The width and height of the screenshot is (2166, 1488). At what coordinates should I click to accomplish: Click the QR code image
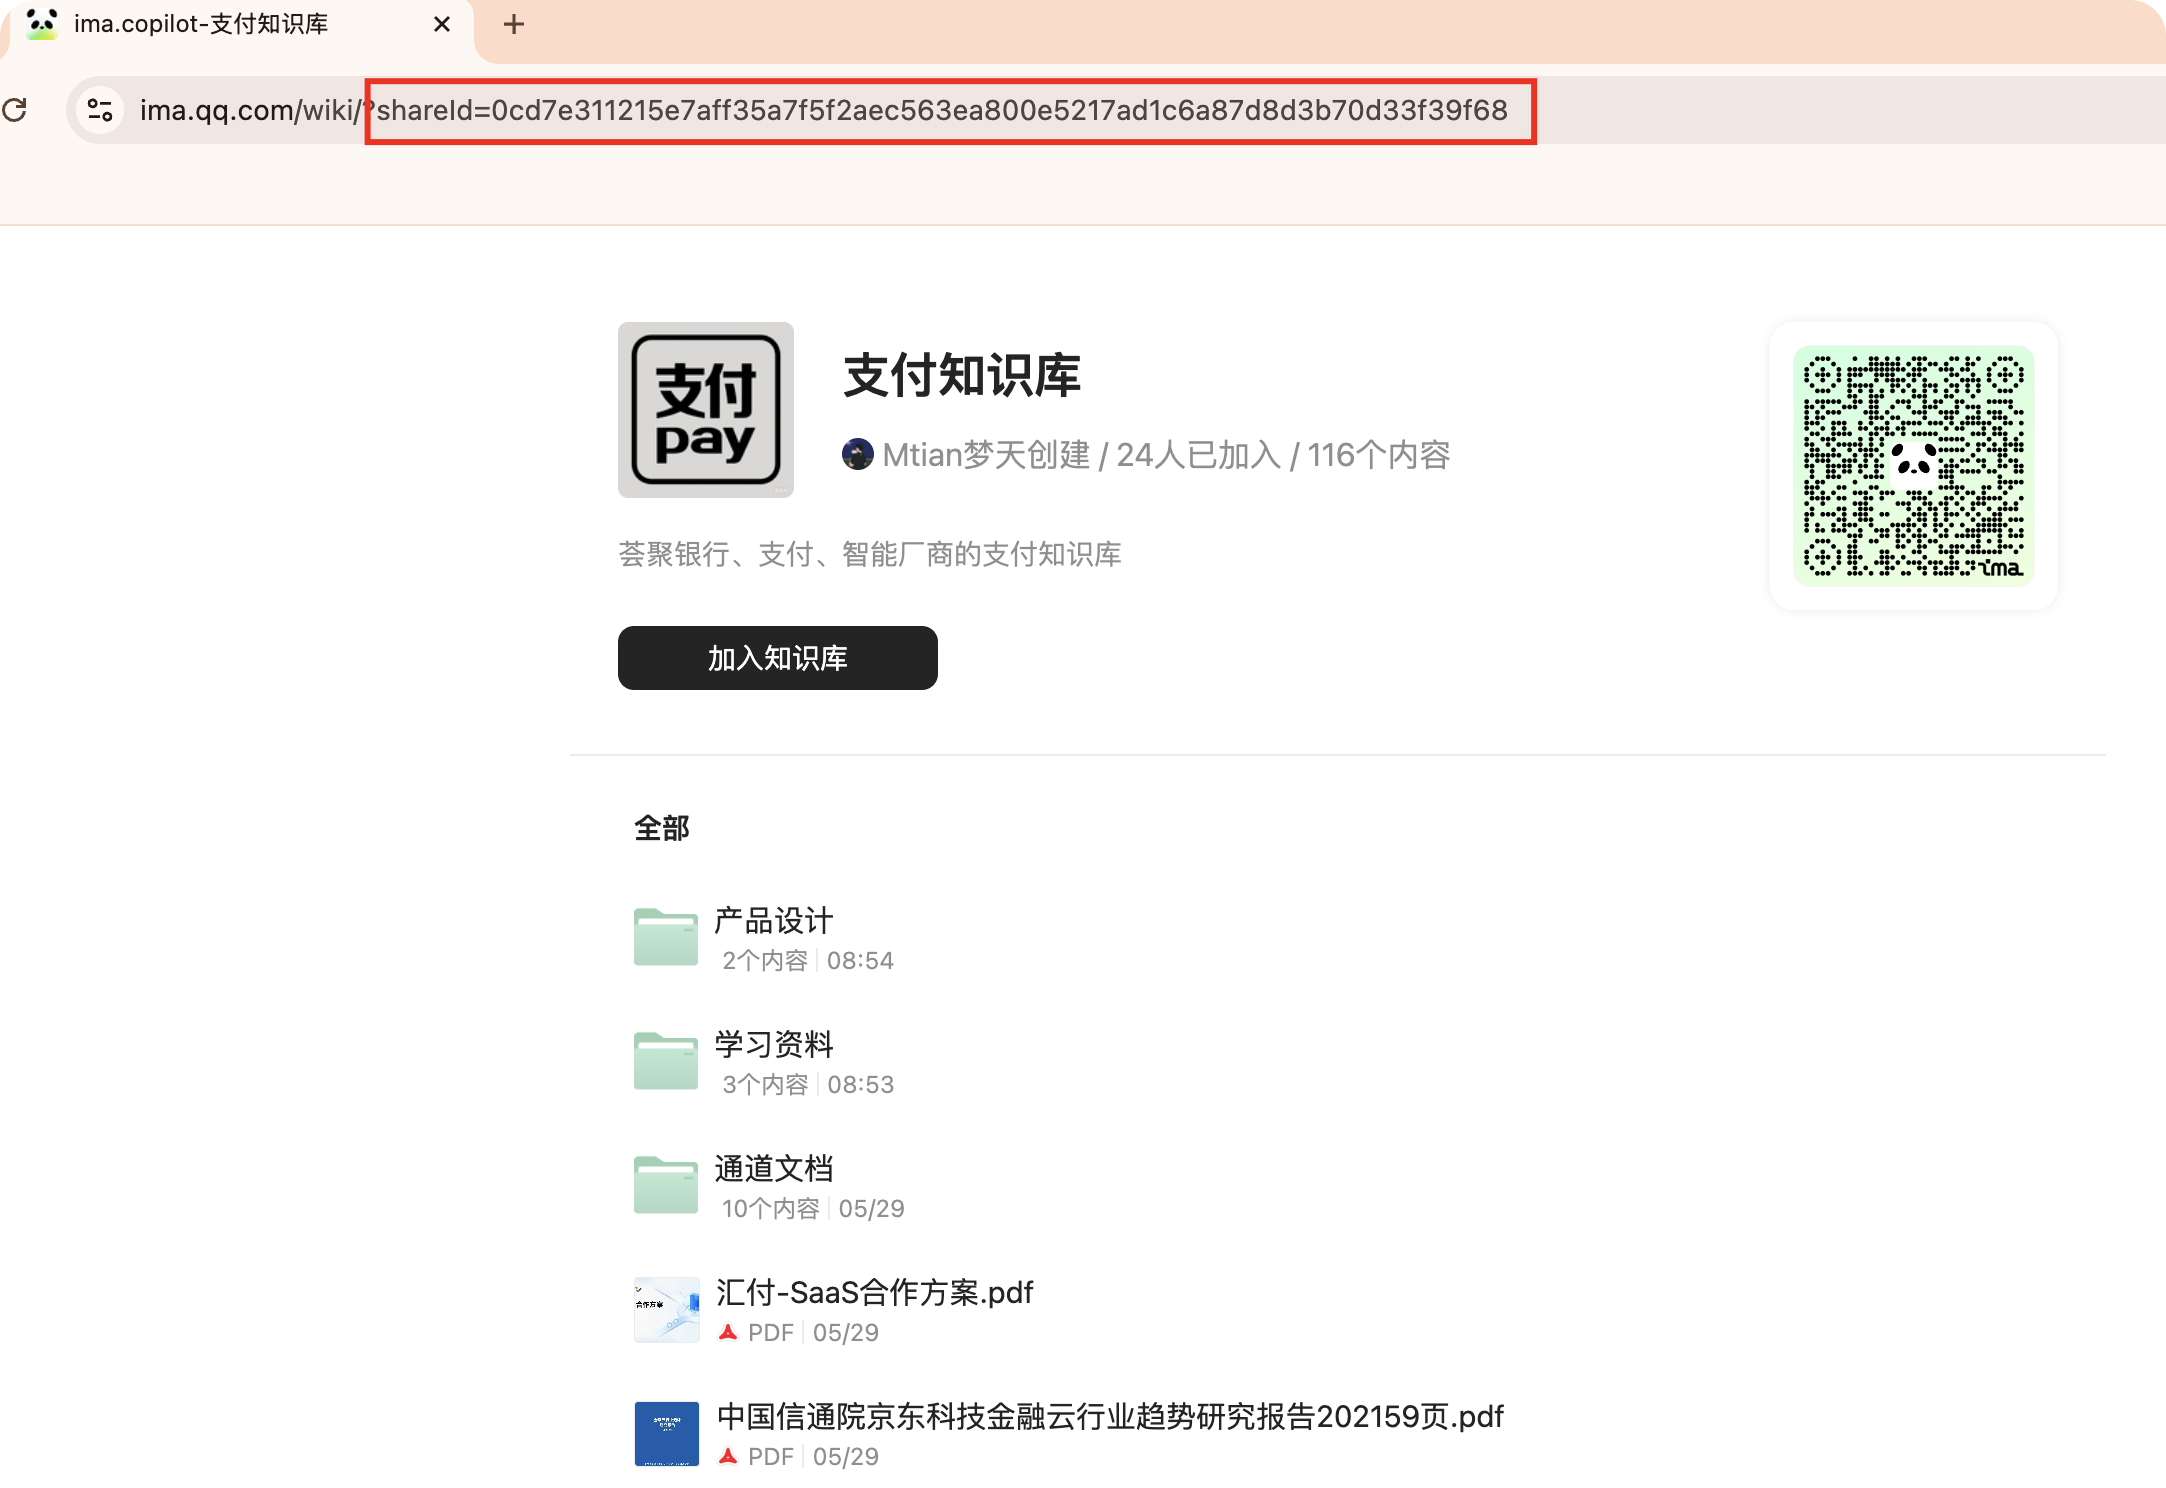point(1913,466)
